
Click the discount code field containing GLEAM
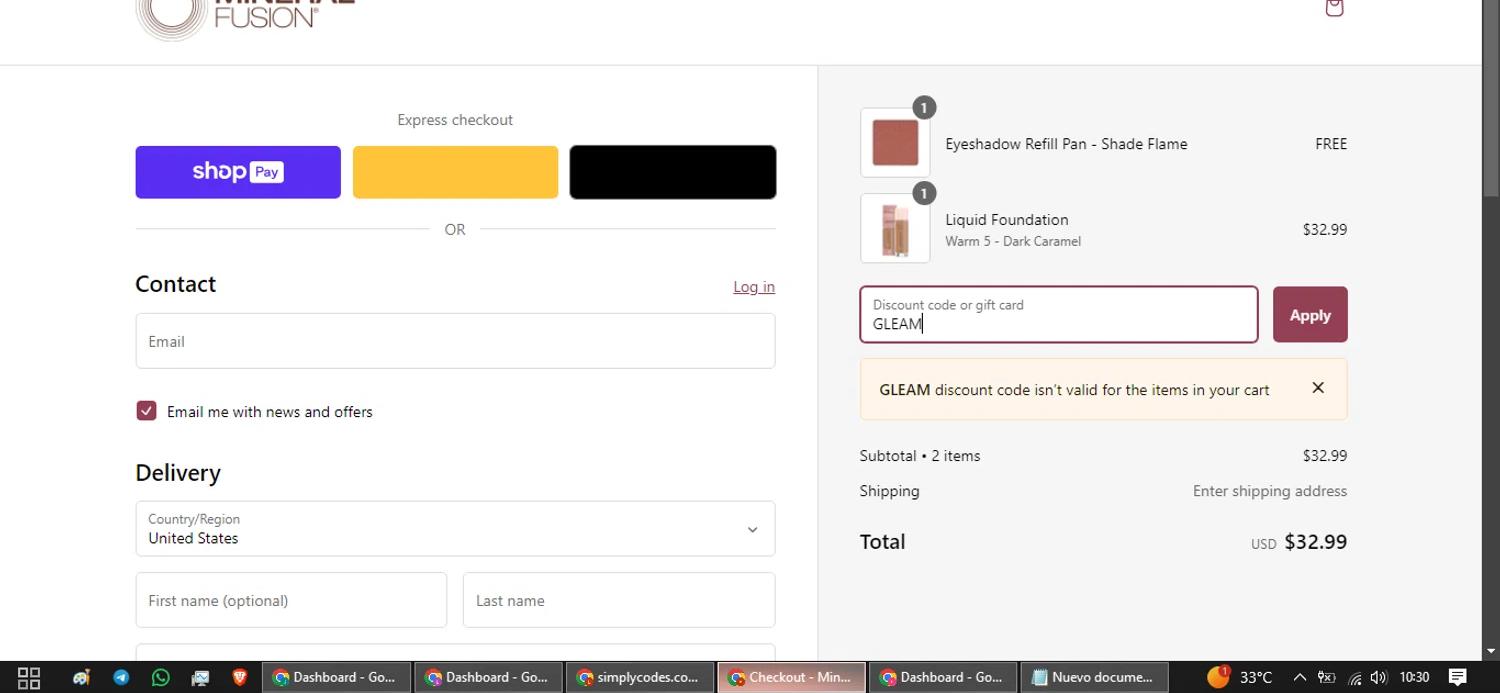(1059, 314)
